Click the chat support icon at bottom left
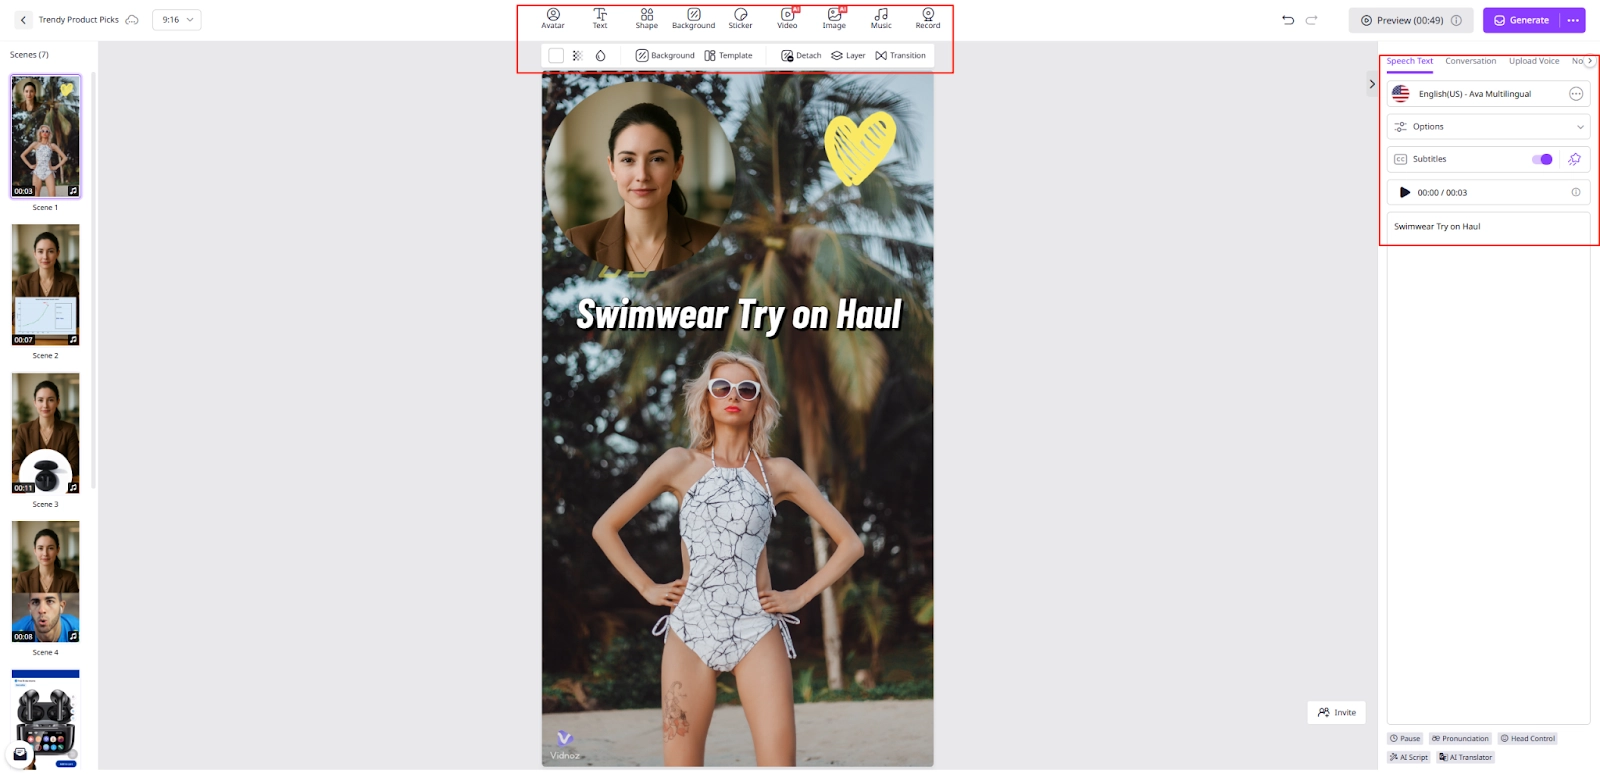1600x774 pixels. click(20, 754)
